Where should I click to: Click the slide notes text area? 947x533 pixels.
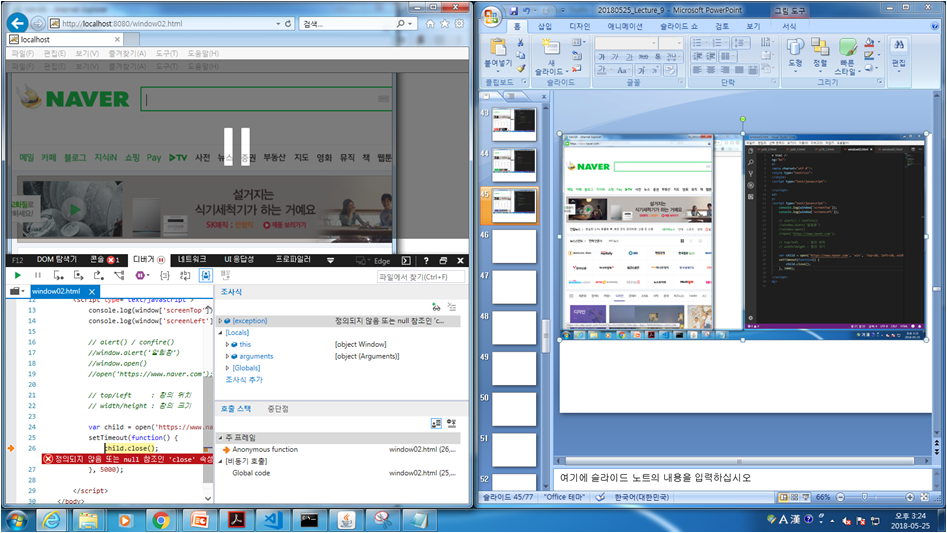pyautogui.click(x=743, y=478)
